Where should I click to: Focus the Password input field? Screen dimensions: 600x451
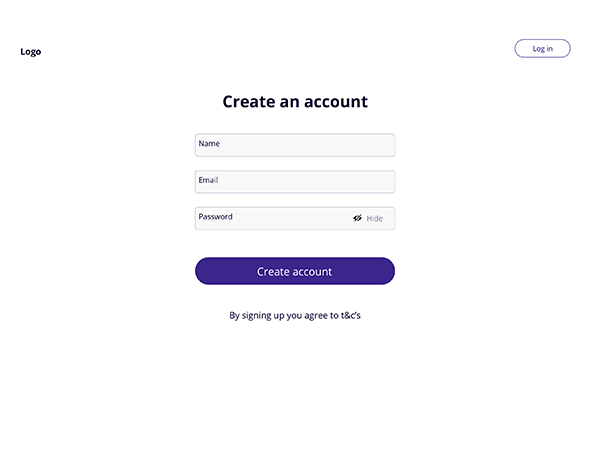270,218
